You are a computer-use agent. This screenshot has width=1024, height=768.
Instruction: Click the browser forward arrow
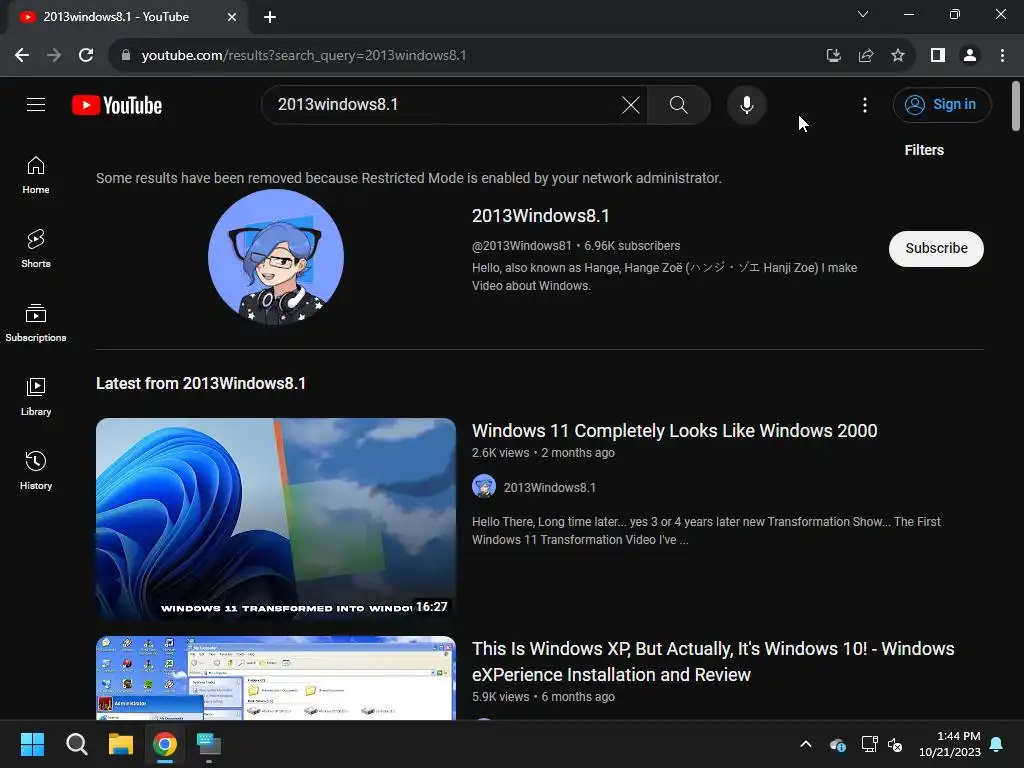click(54, 56)
